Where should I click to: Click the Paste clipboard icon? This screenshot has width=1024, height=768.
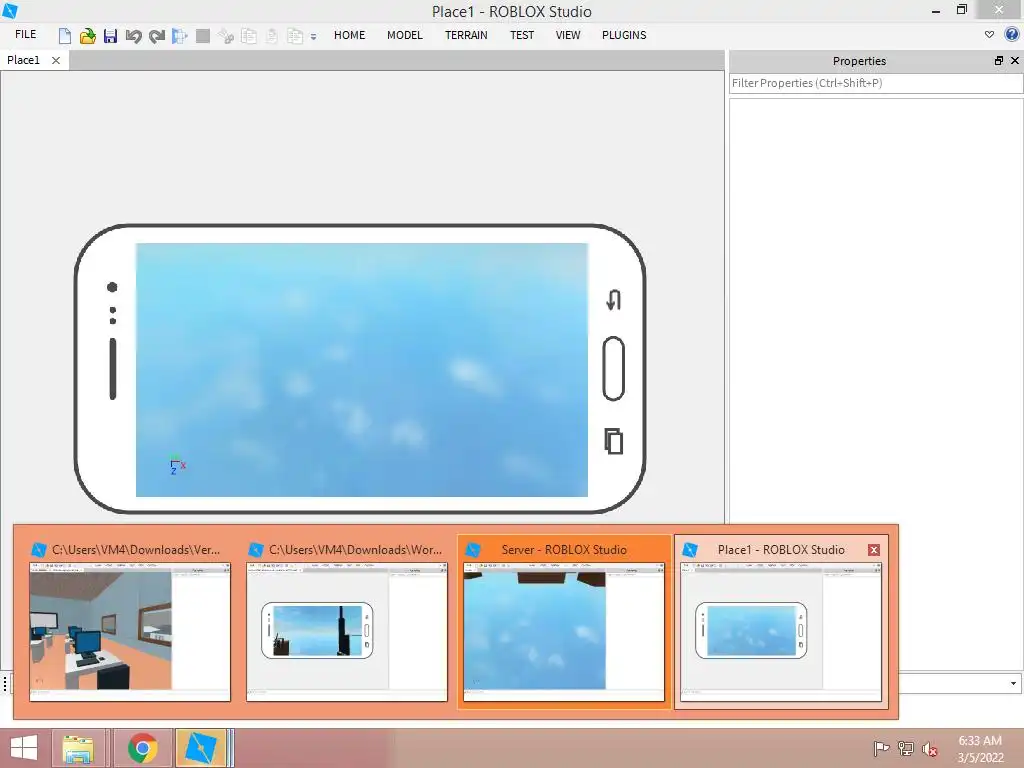(272, 36)
